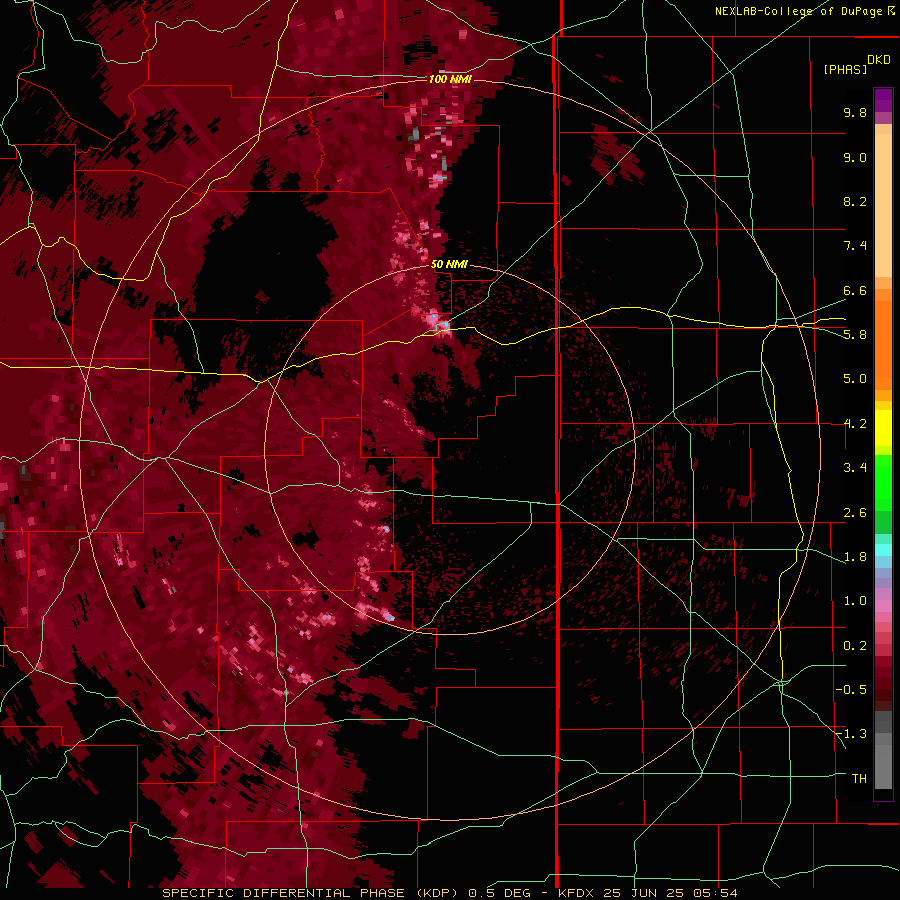
Task: Click the purple swatch atop color bar
Action: click(883, 100)
